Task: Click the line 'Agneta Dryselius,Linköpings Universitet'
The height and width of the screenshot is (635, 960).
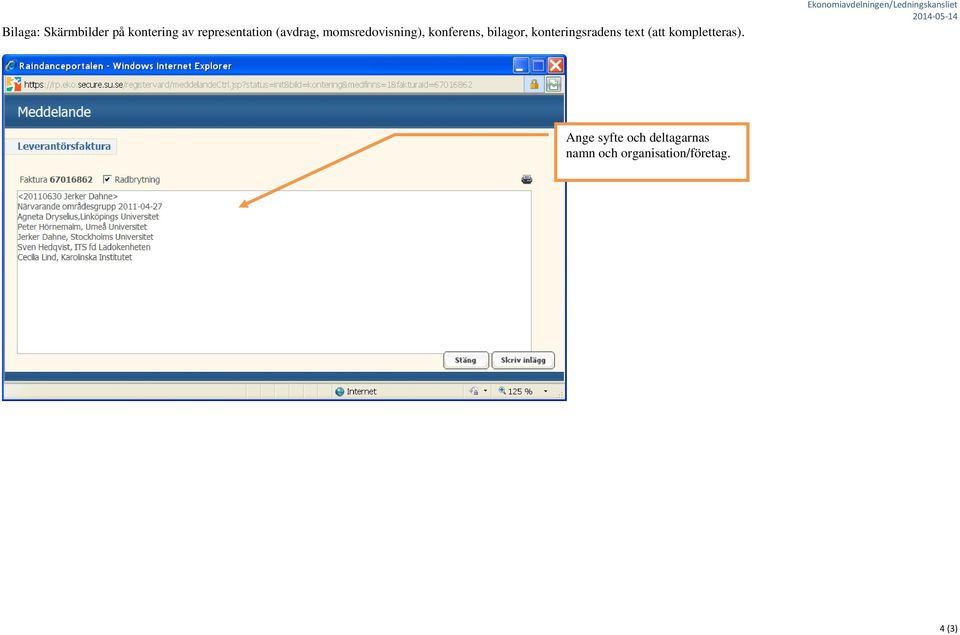Action: pyautogui.click(x=88, y=217)
